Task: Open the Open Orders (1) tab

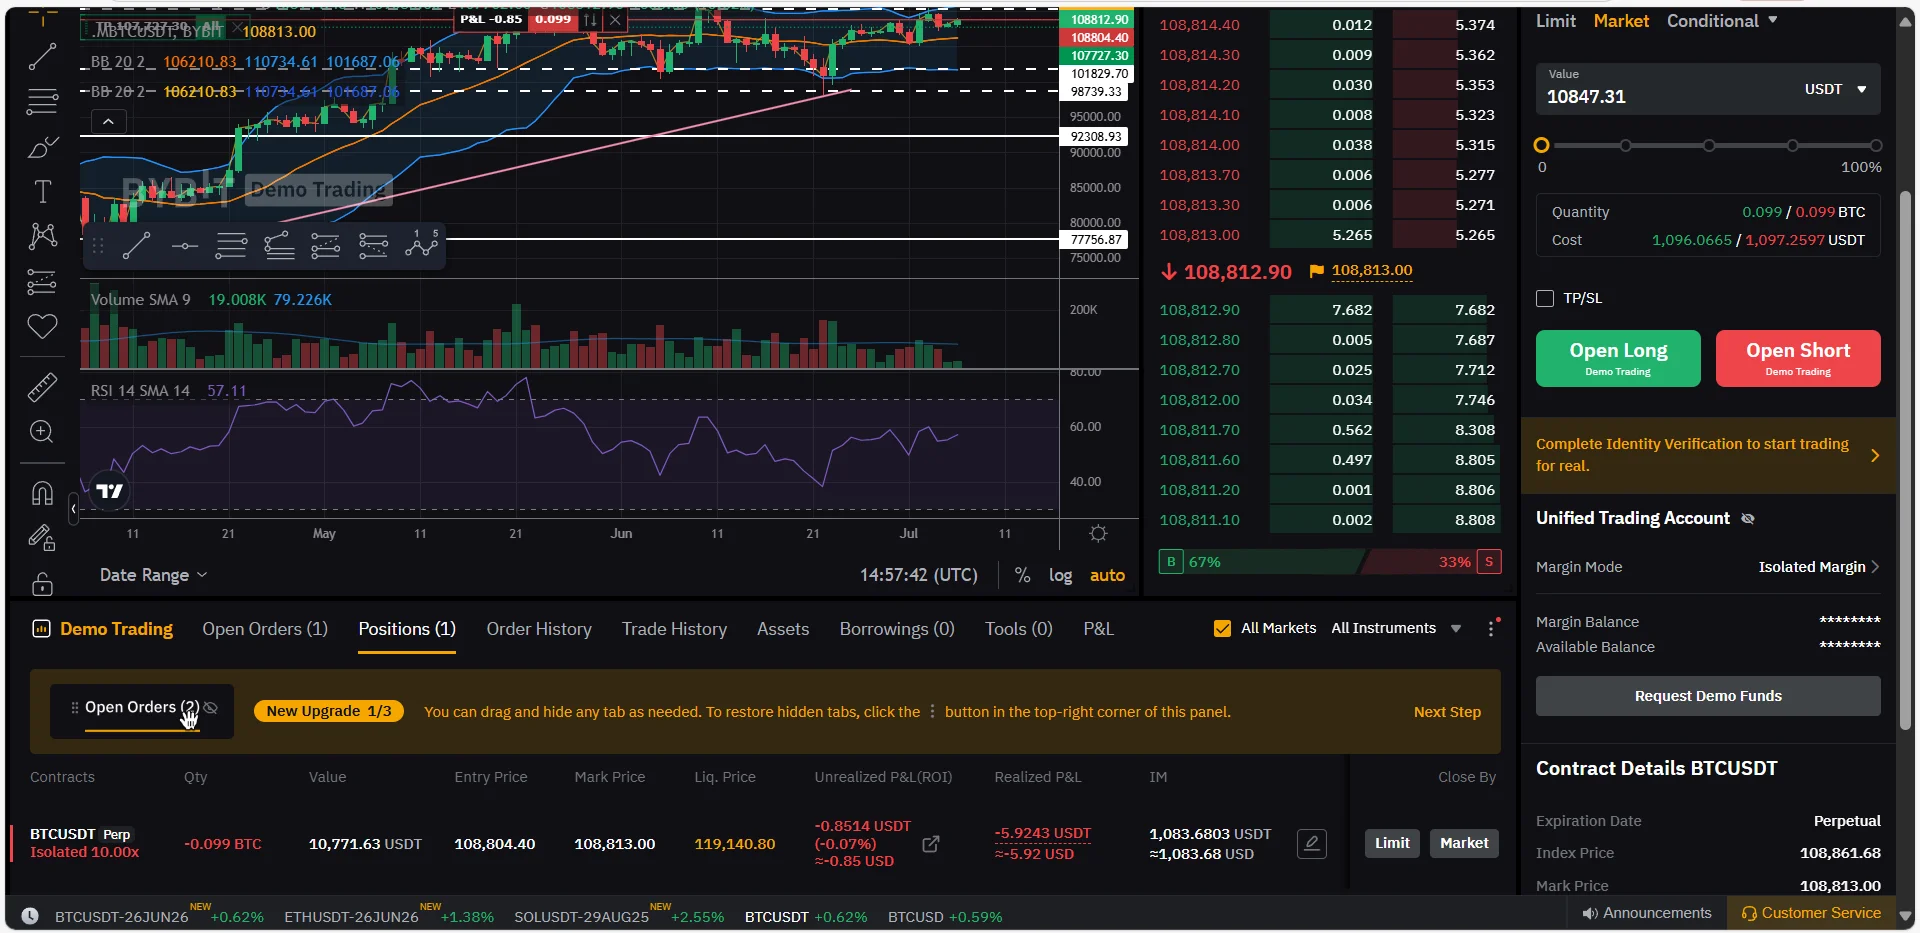Action: click(x=265, y=629)
